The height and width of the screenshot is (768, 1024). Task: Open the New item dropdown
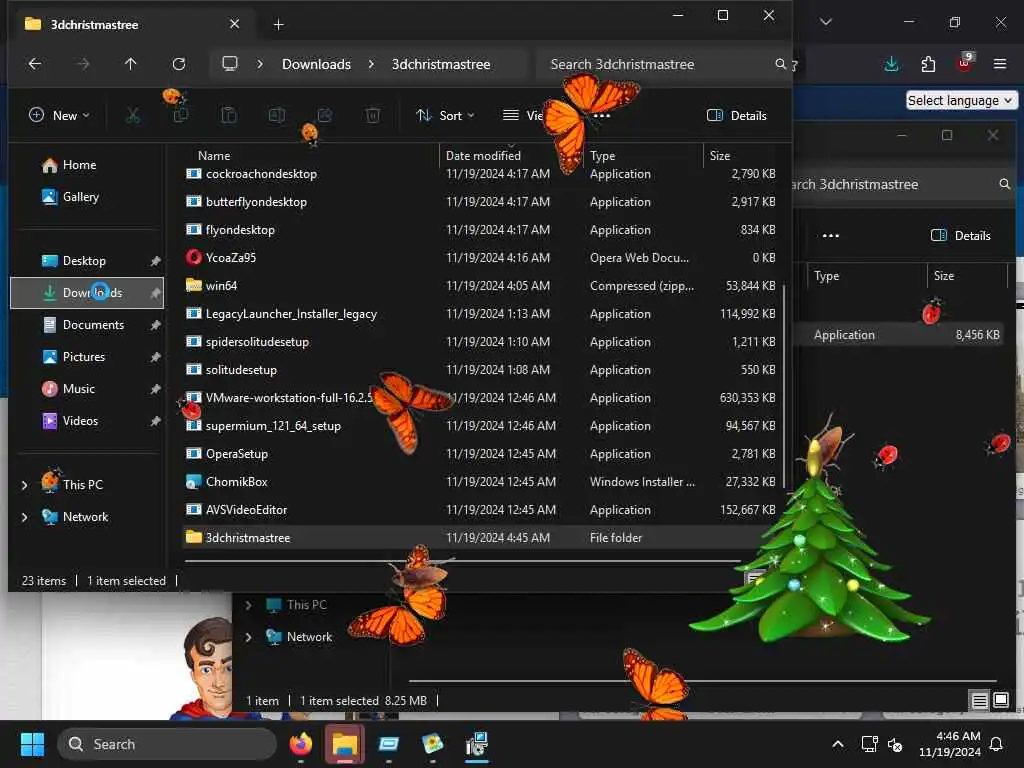[x=59, y=116]
